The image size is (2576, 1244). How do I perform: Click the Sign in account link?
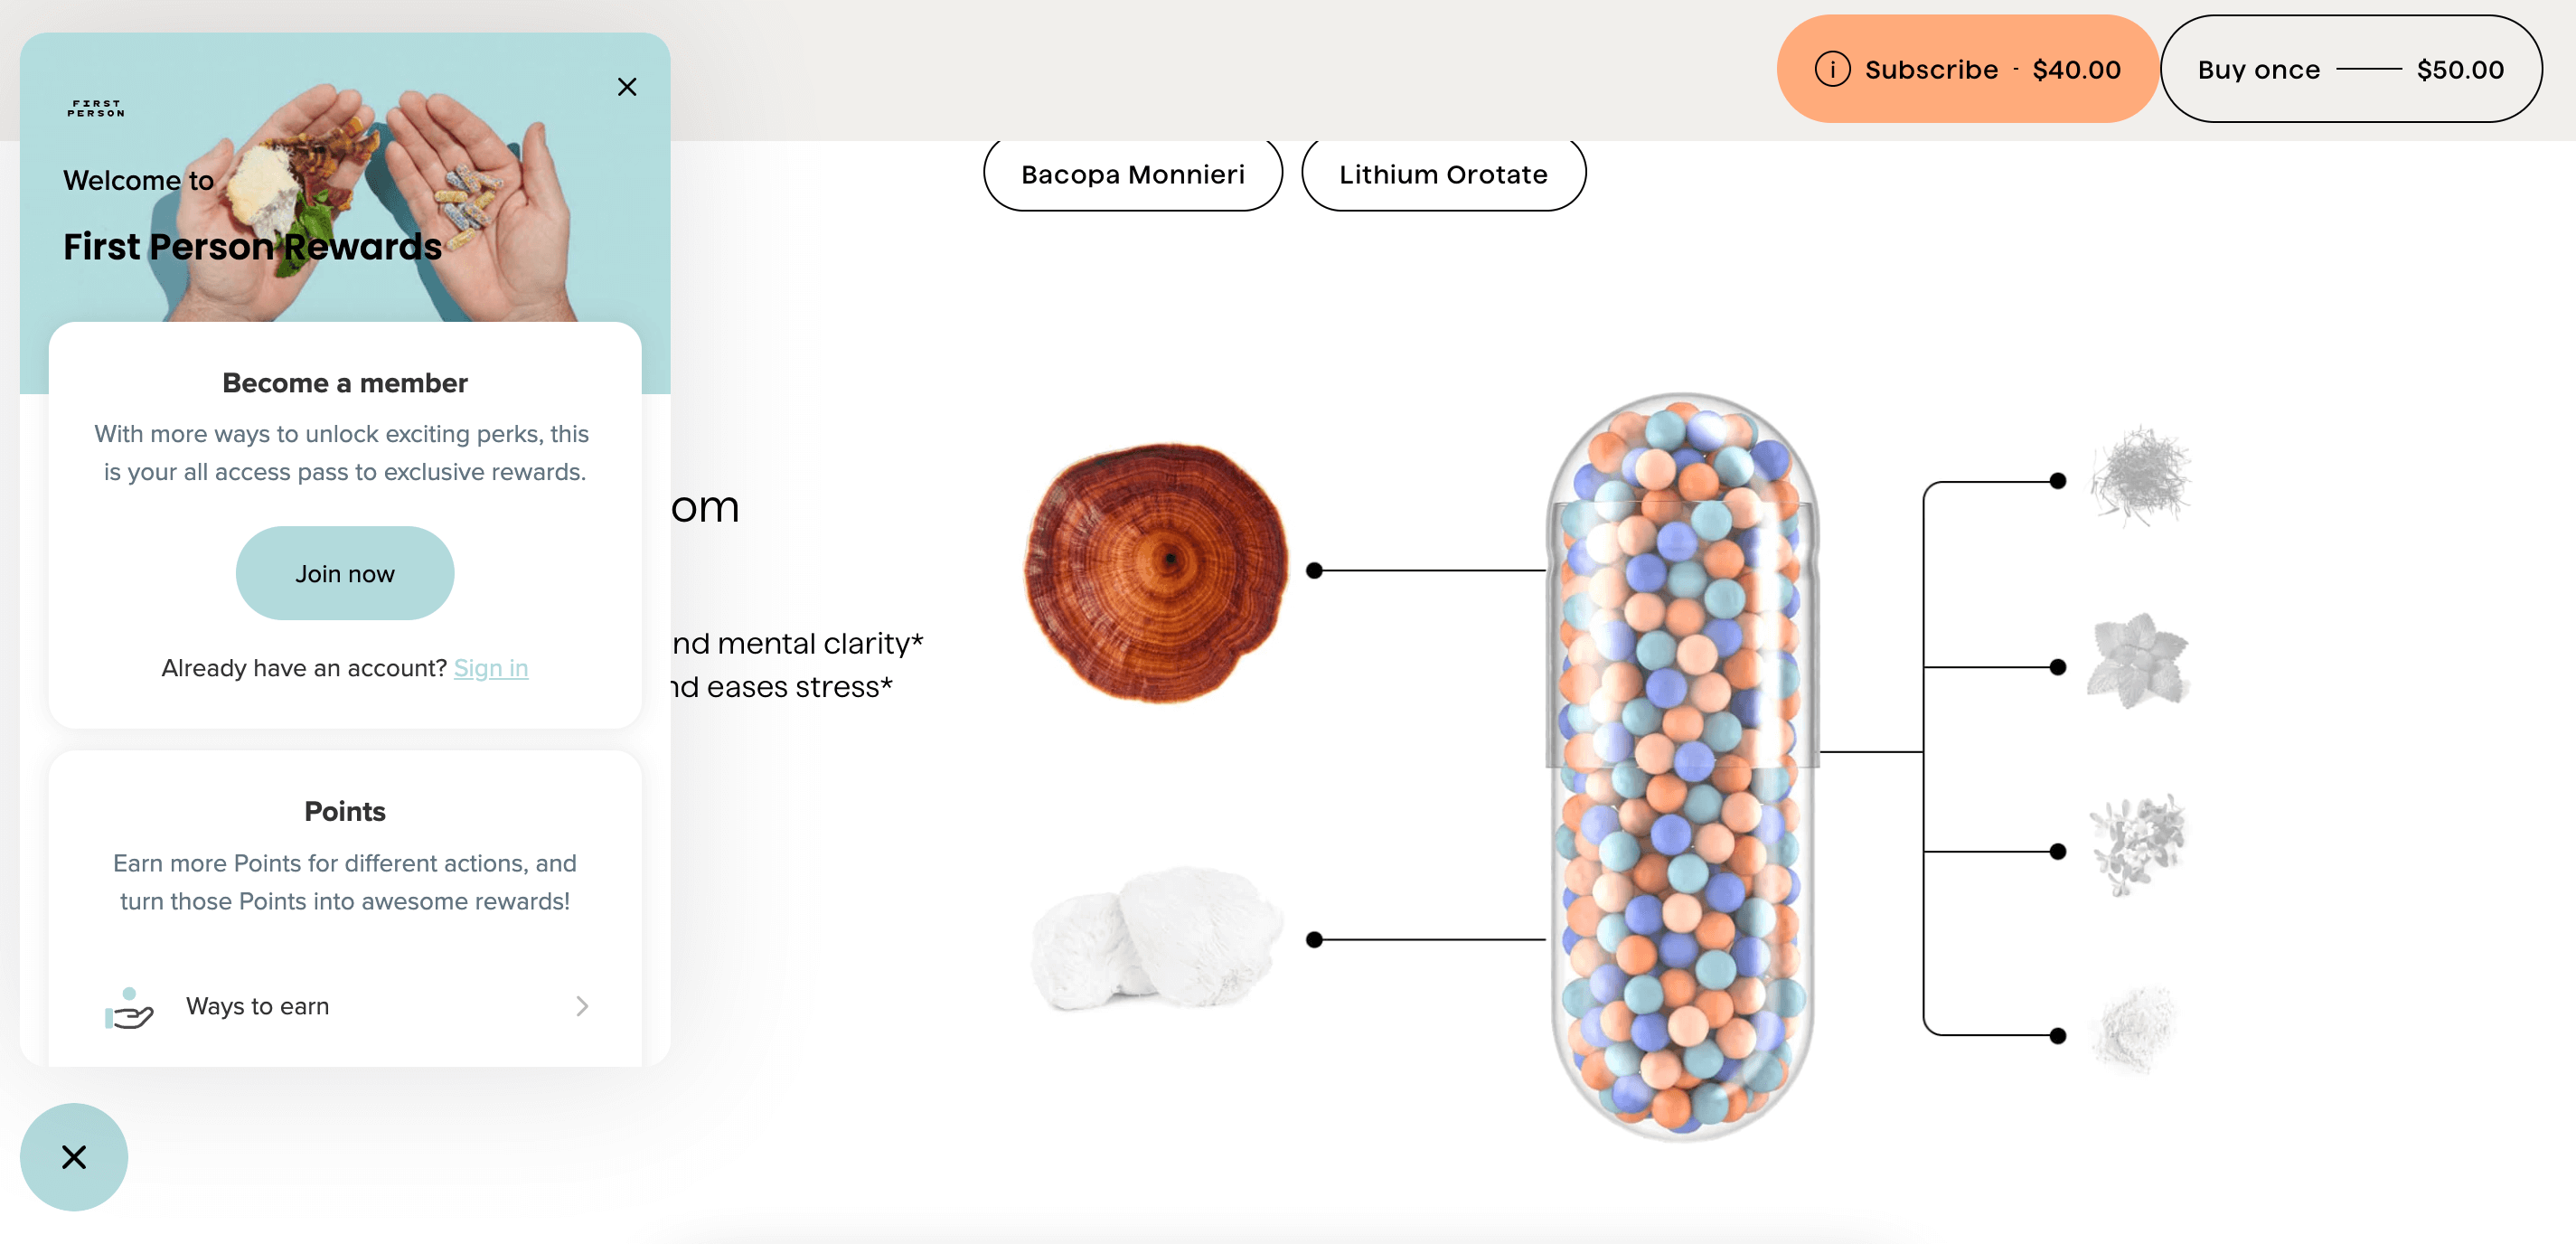(491, 667)
